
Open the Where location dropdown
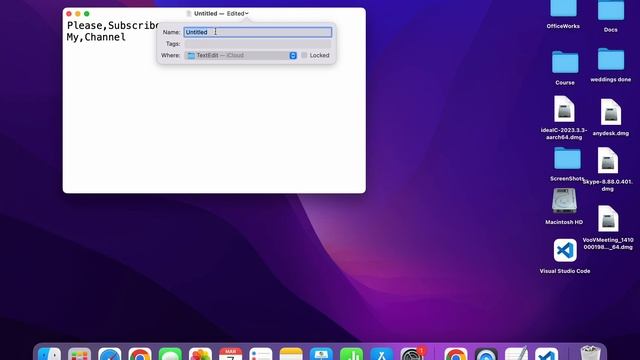(241, 55)
